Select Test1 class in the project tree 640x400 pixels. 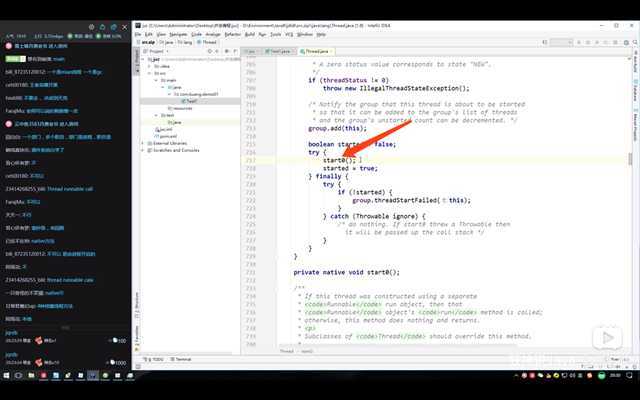click(189, 101)
